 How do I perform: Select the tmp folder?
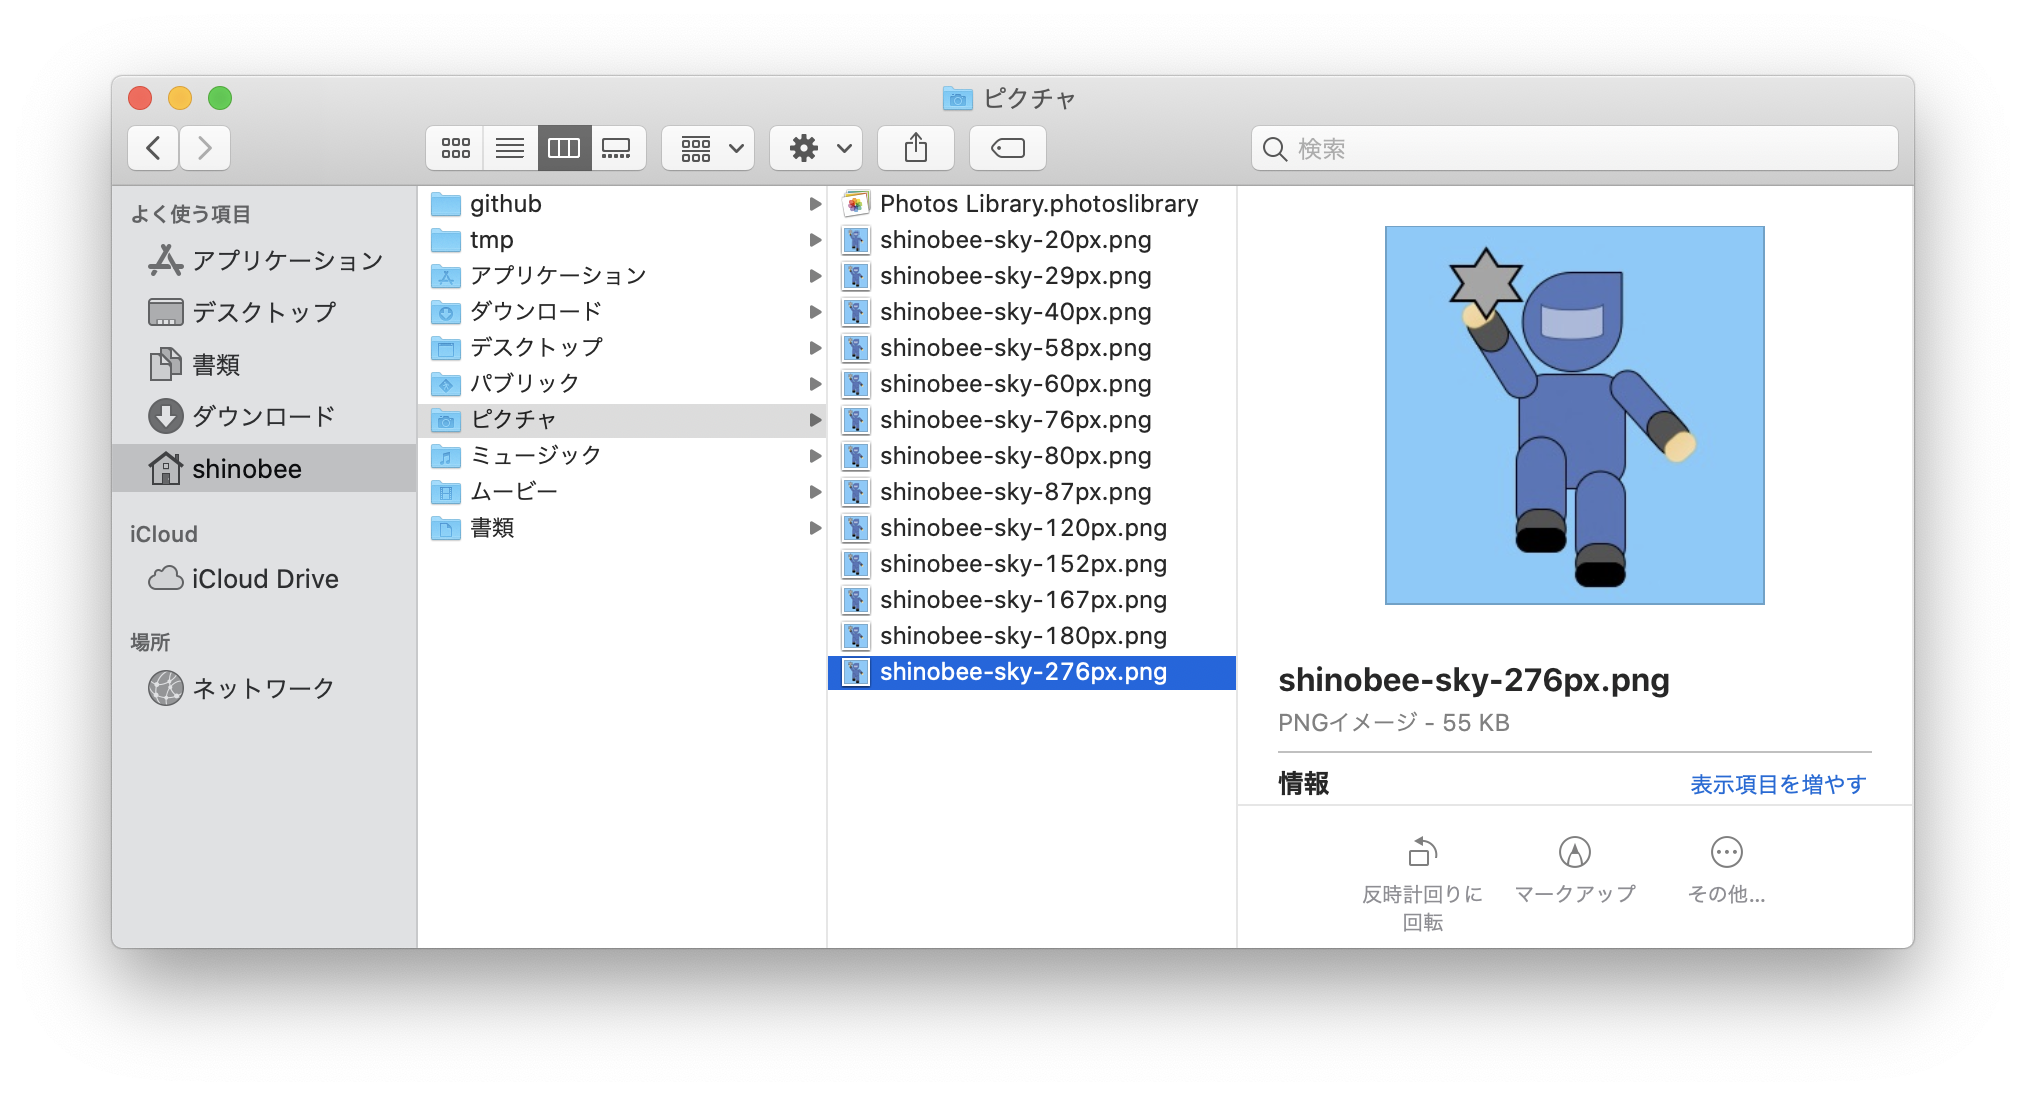click(x=622, y=240)
